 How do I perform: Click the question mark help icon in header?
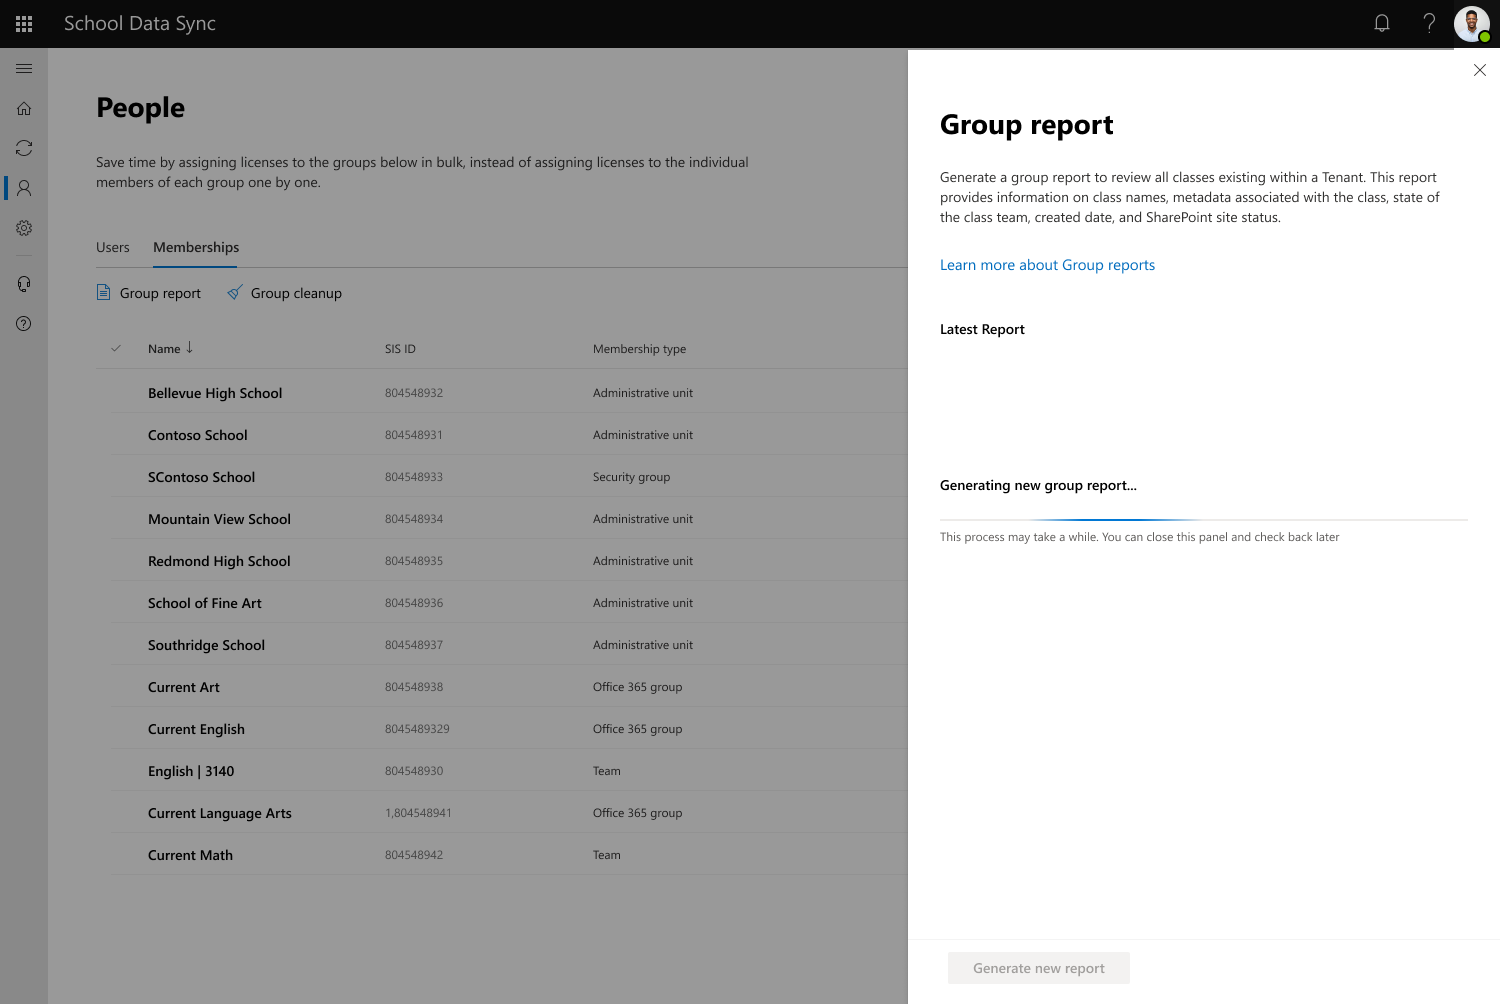(1429, 23)
